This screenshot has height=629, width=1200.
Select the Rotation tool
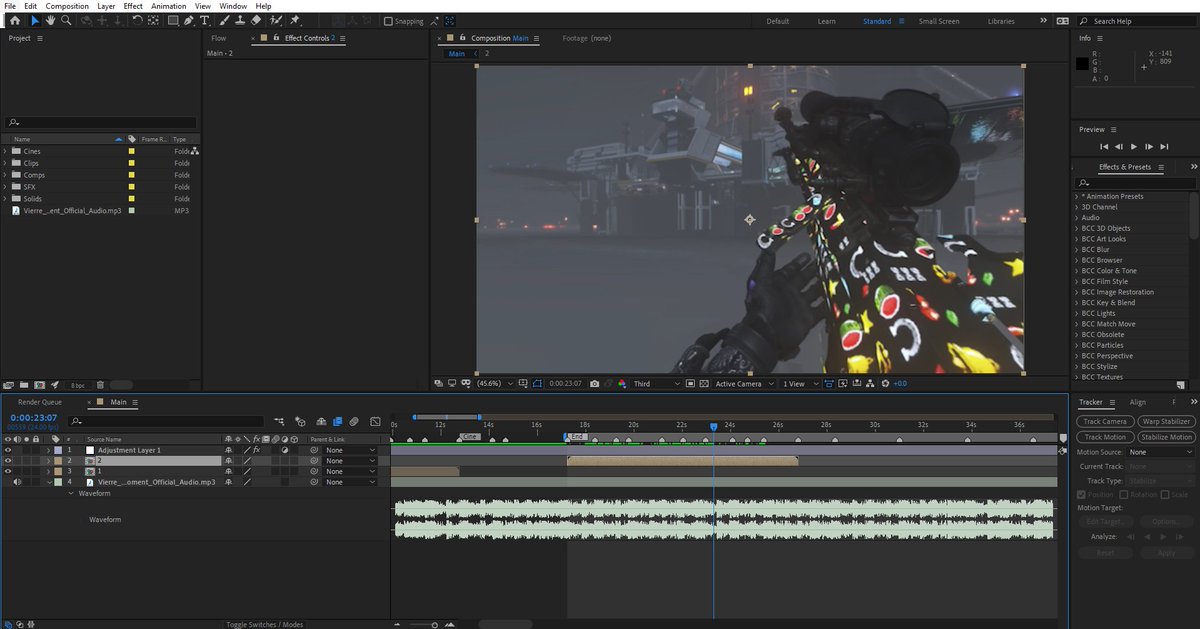pyautogui.click(x=137, y=20)
